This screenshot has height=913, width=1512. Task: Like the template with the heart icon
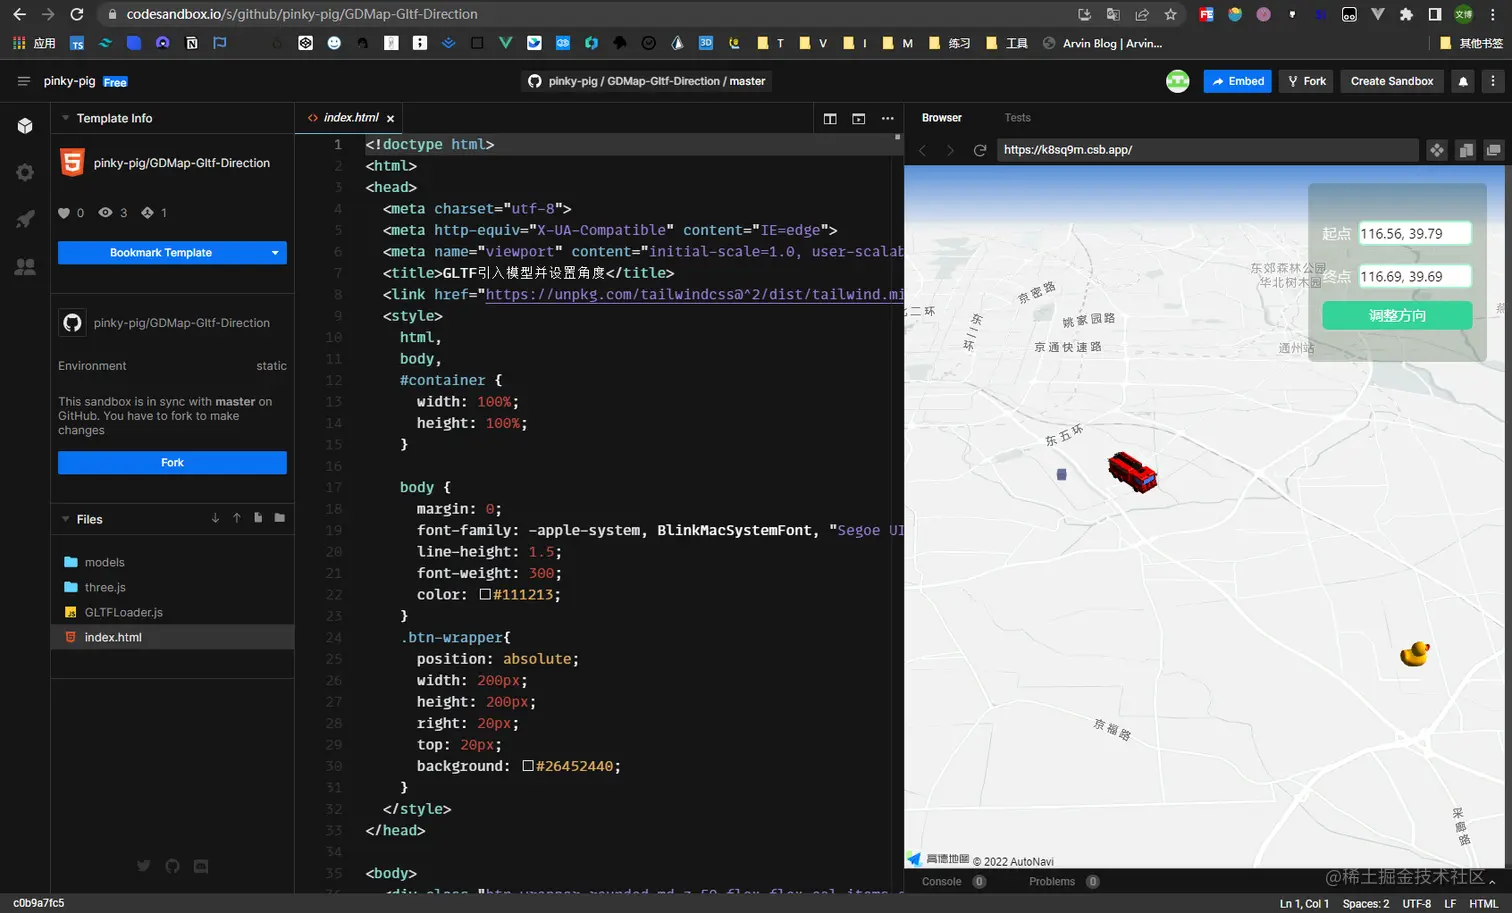(62, 212)
